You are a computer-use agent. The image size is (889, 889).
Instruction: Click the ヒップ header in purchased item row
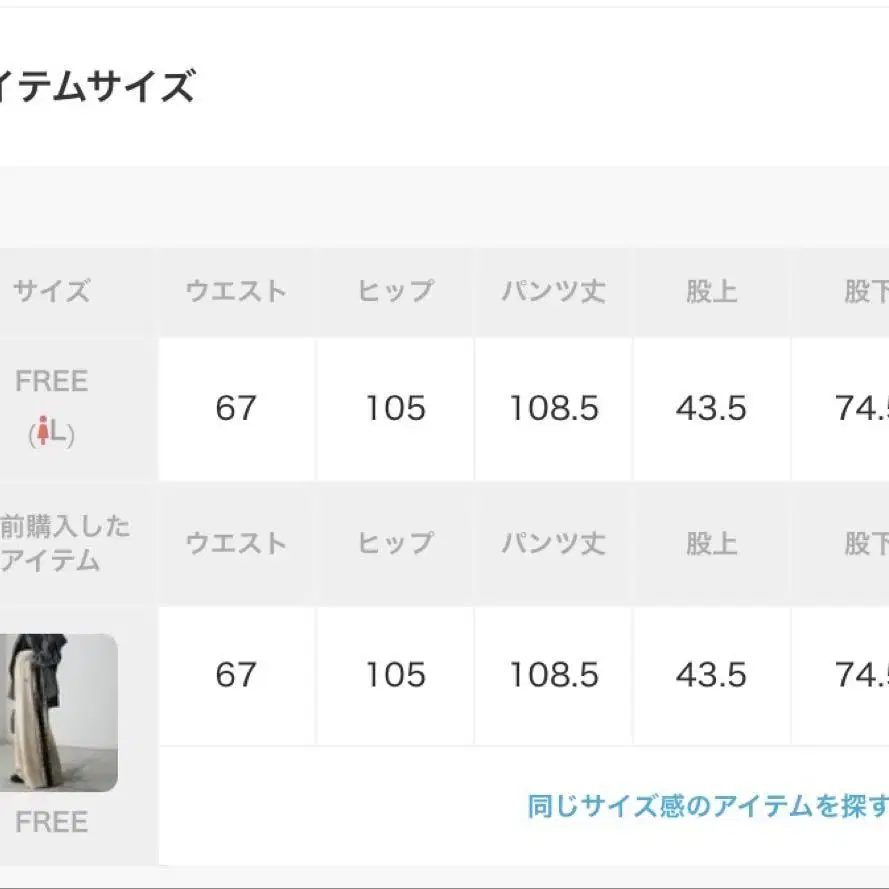coord(396,543)
